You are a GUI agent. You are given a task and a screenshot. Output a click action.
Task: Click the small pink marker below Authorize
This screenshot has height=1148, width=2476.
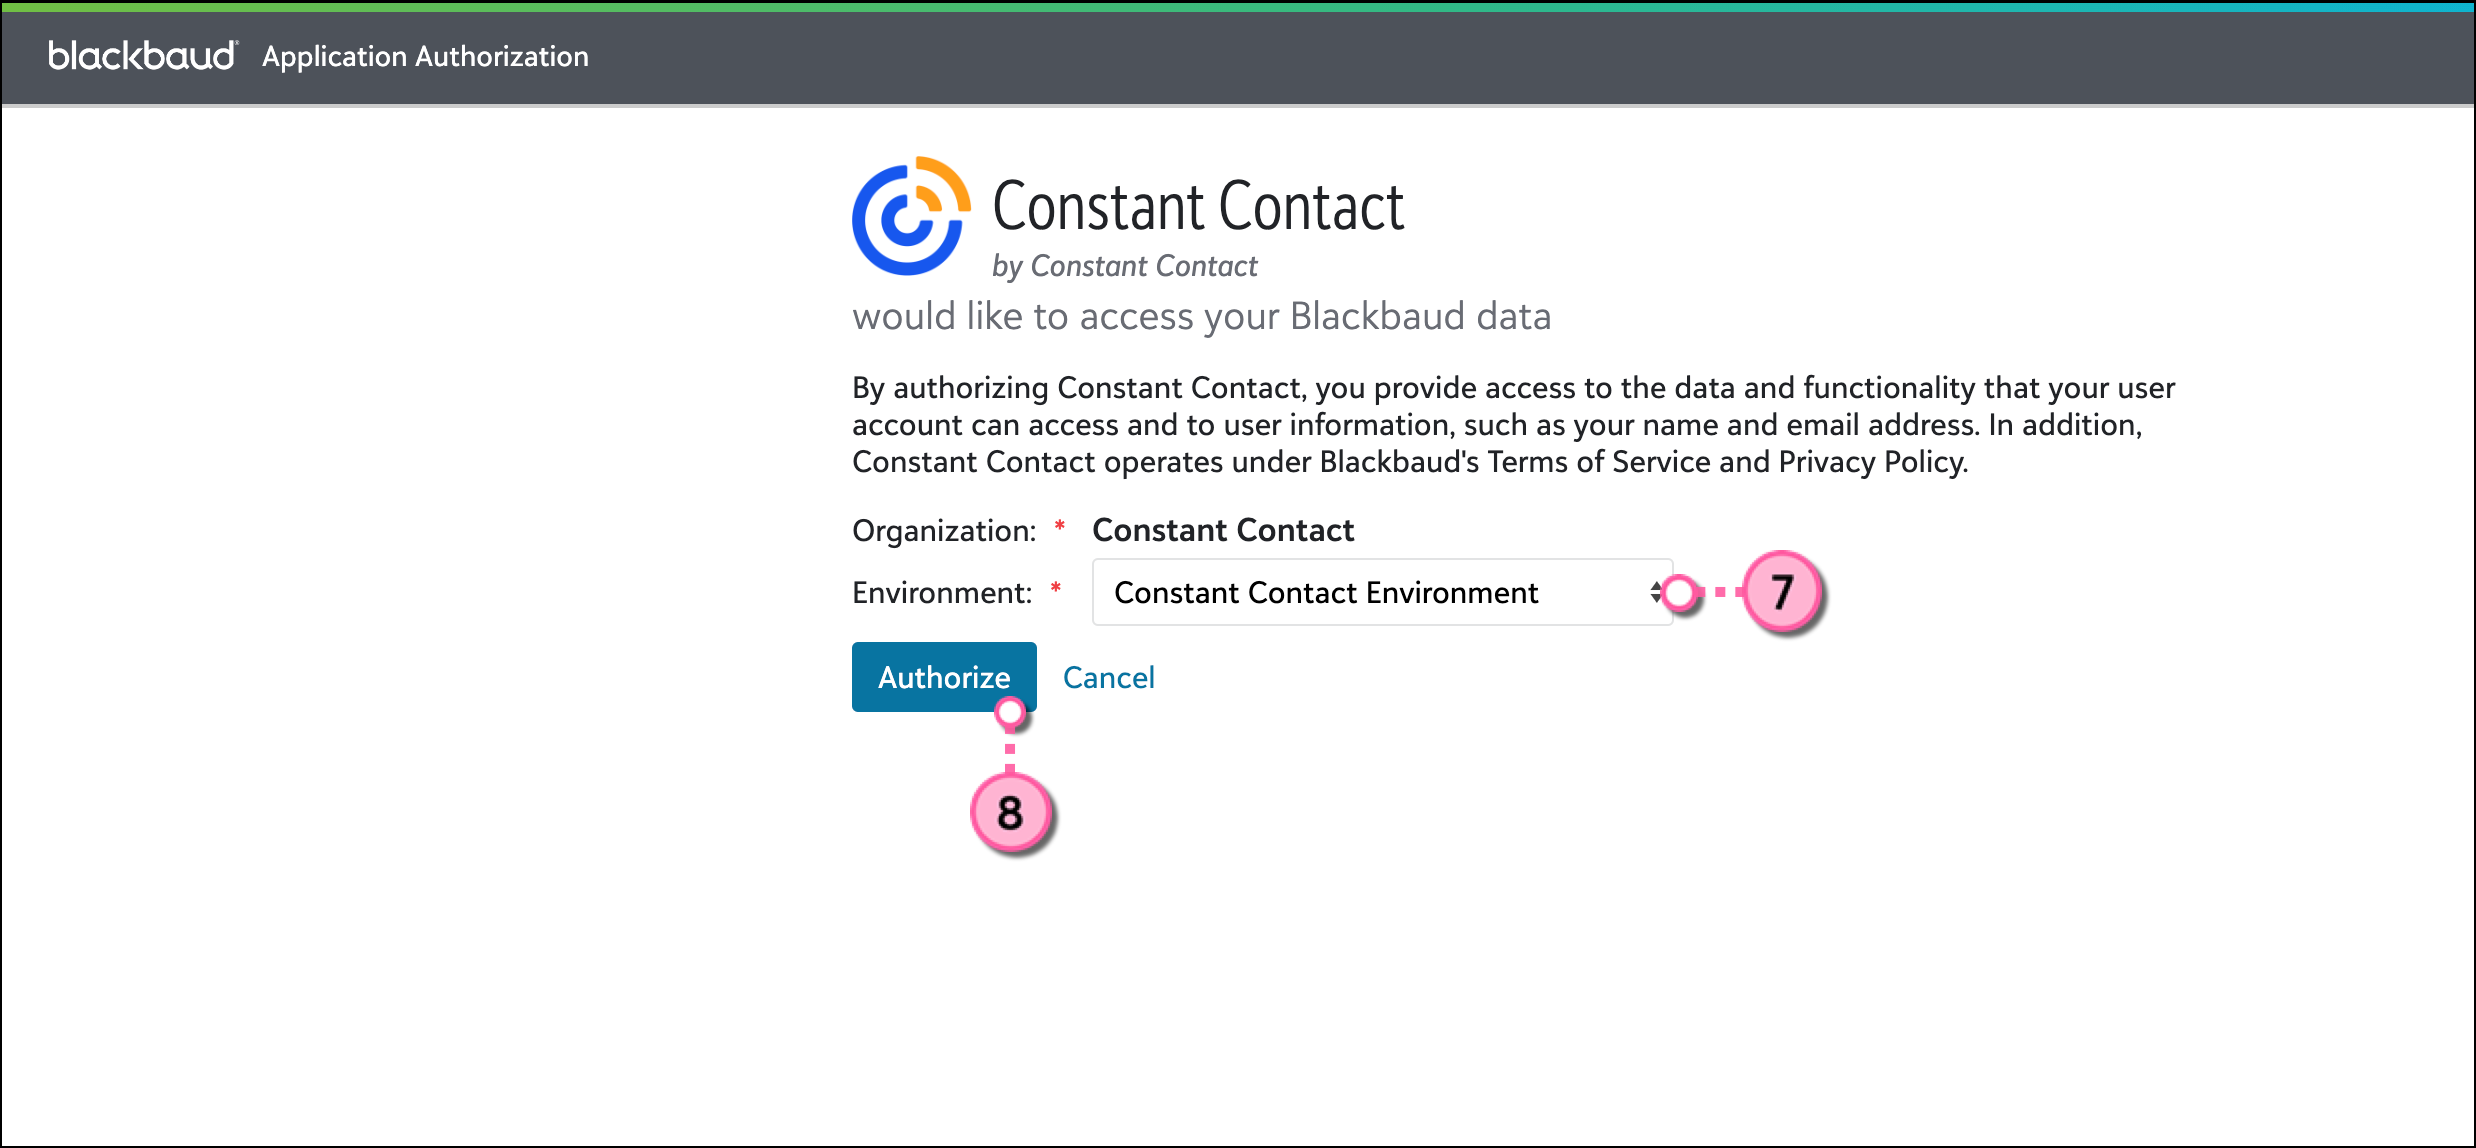coord(1010,712)
